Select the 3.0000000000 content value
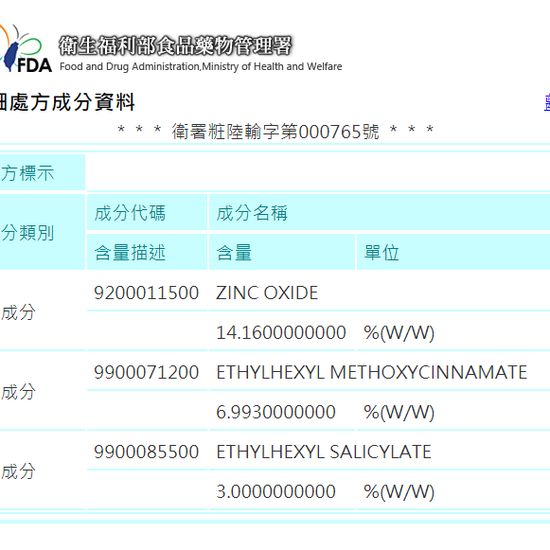 pos(276,491)
